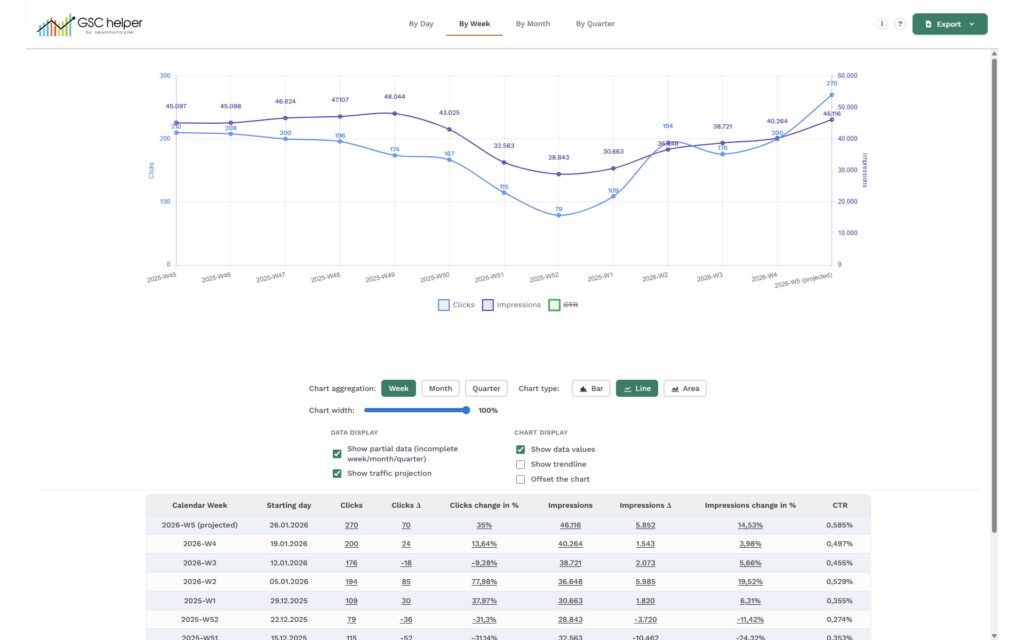Switch to the By Month tab
1024x640 pixels.
pyautogui.click(x=533, y=24)
